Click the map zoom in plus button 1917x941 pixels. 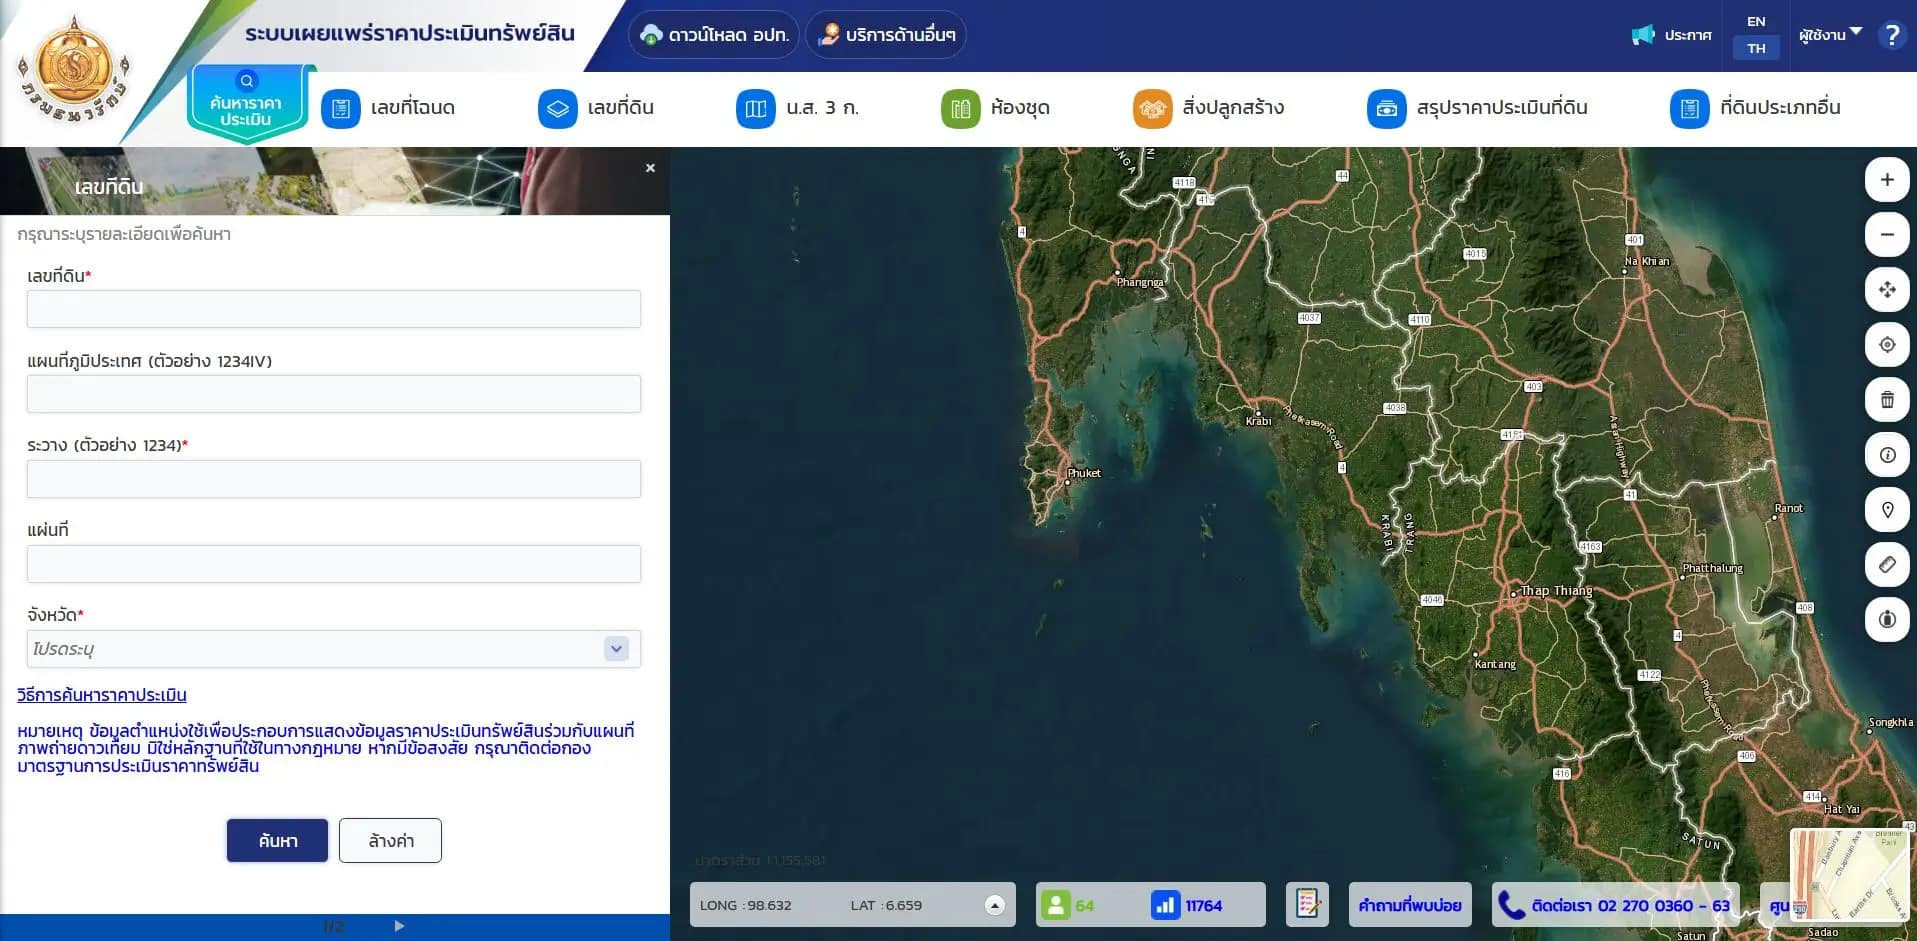point(1887,180)
